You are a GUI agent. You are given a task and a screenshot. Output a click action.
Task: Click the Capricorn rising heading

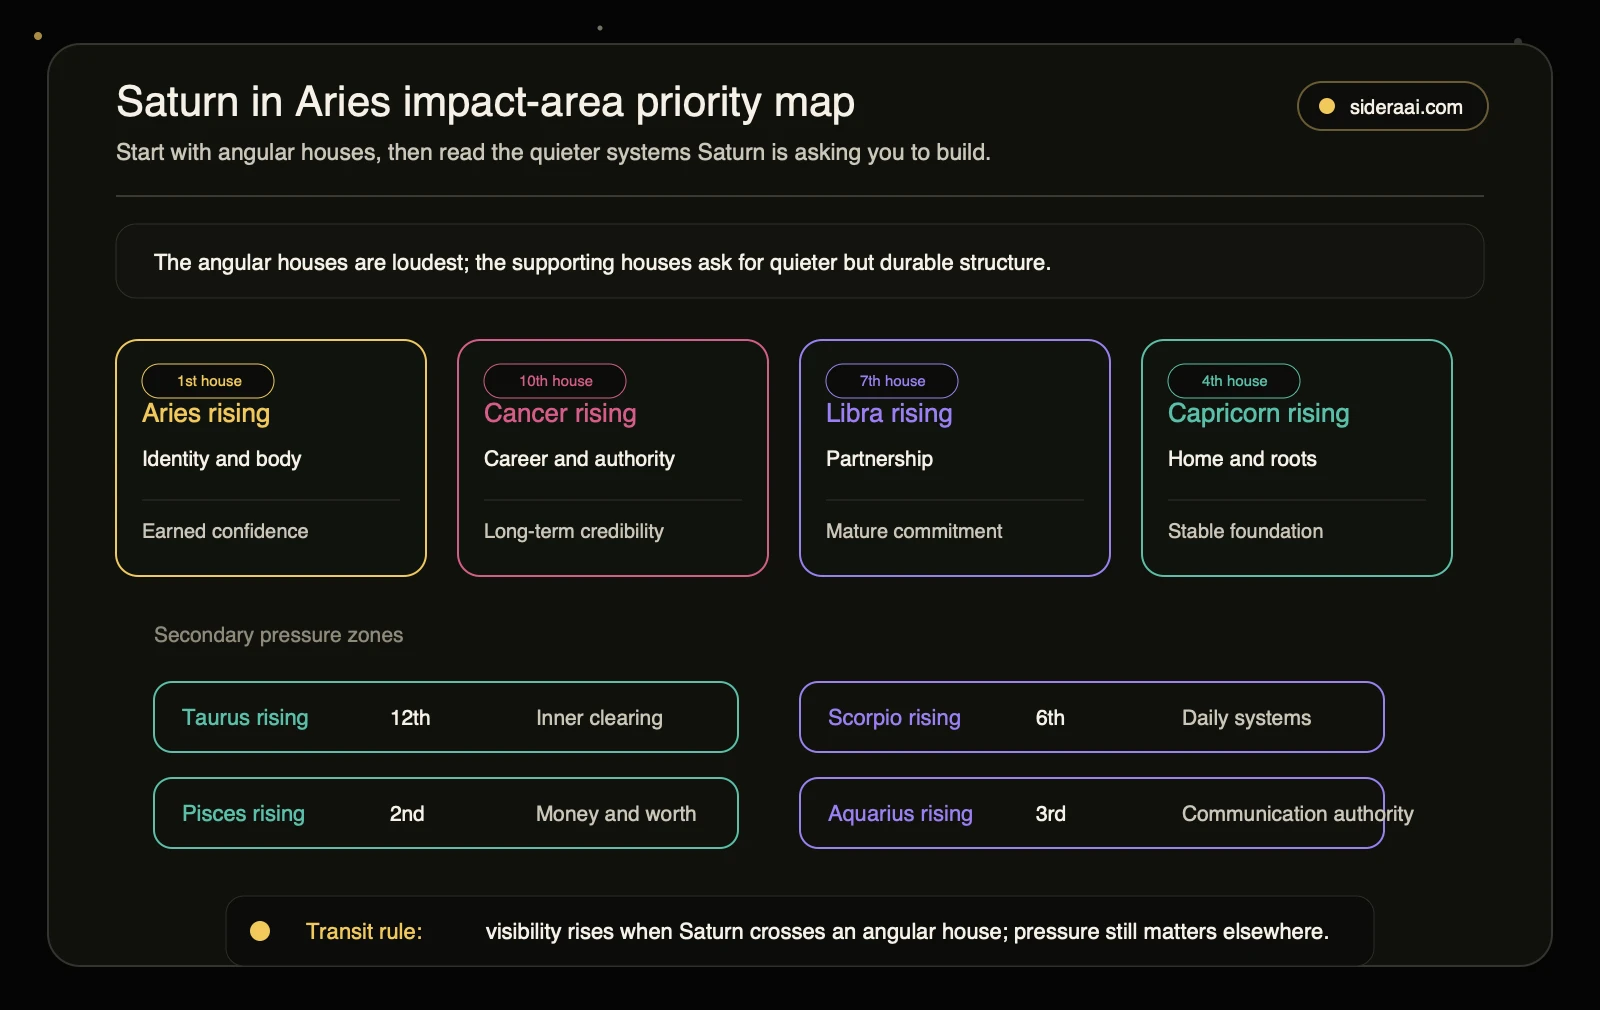1258,414
